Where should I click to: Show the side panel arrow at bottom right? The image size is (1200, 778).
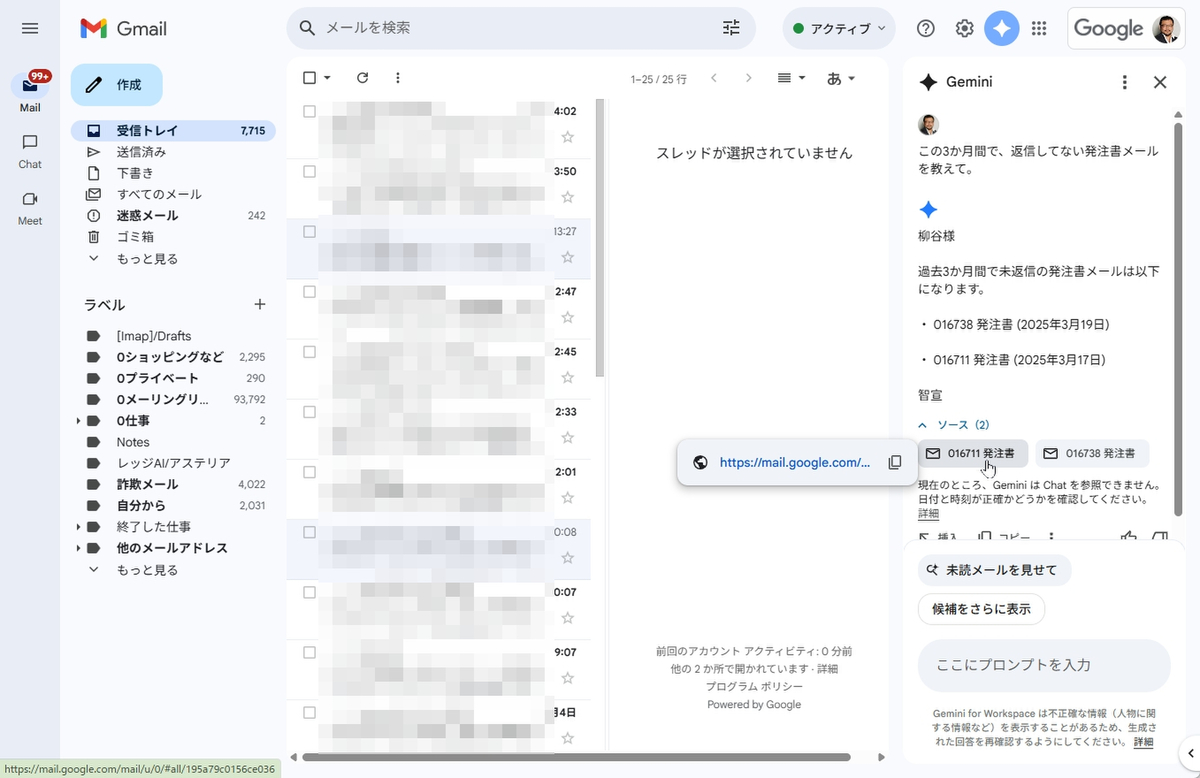(1189, 752)
